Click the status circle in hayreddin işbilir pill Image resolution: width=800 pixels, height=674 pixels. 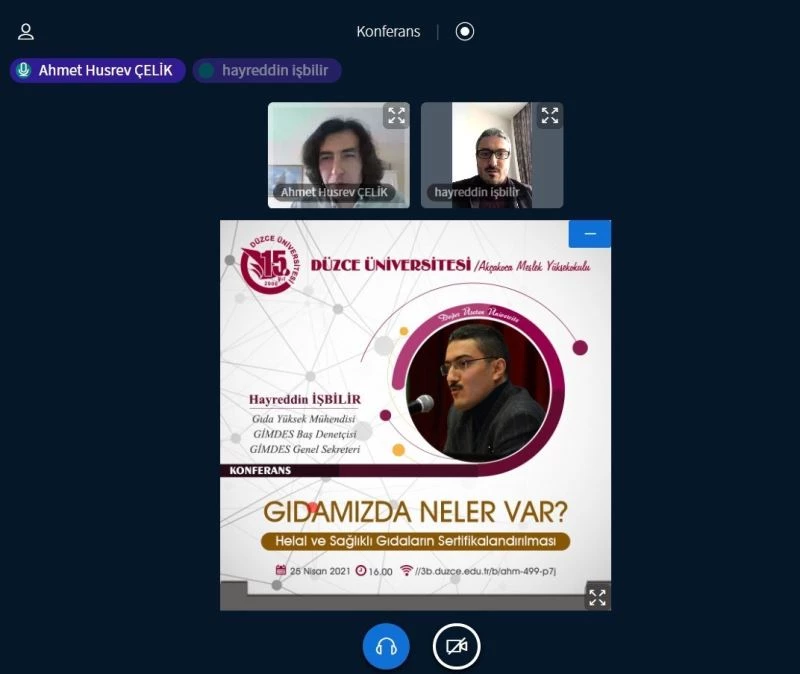[x=206, y=70]
